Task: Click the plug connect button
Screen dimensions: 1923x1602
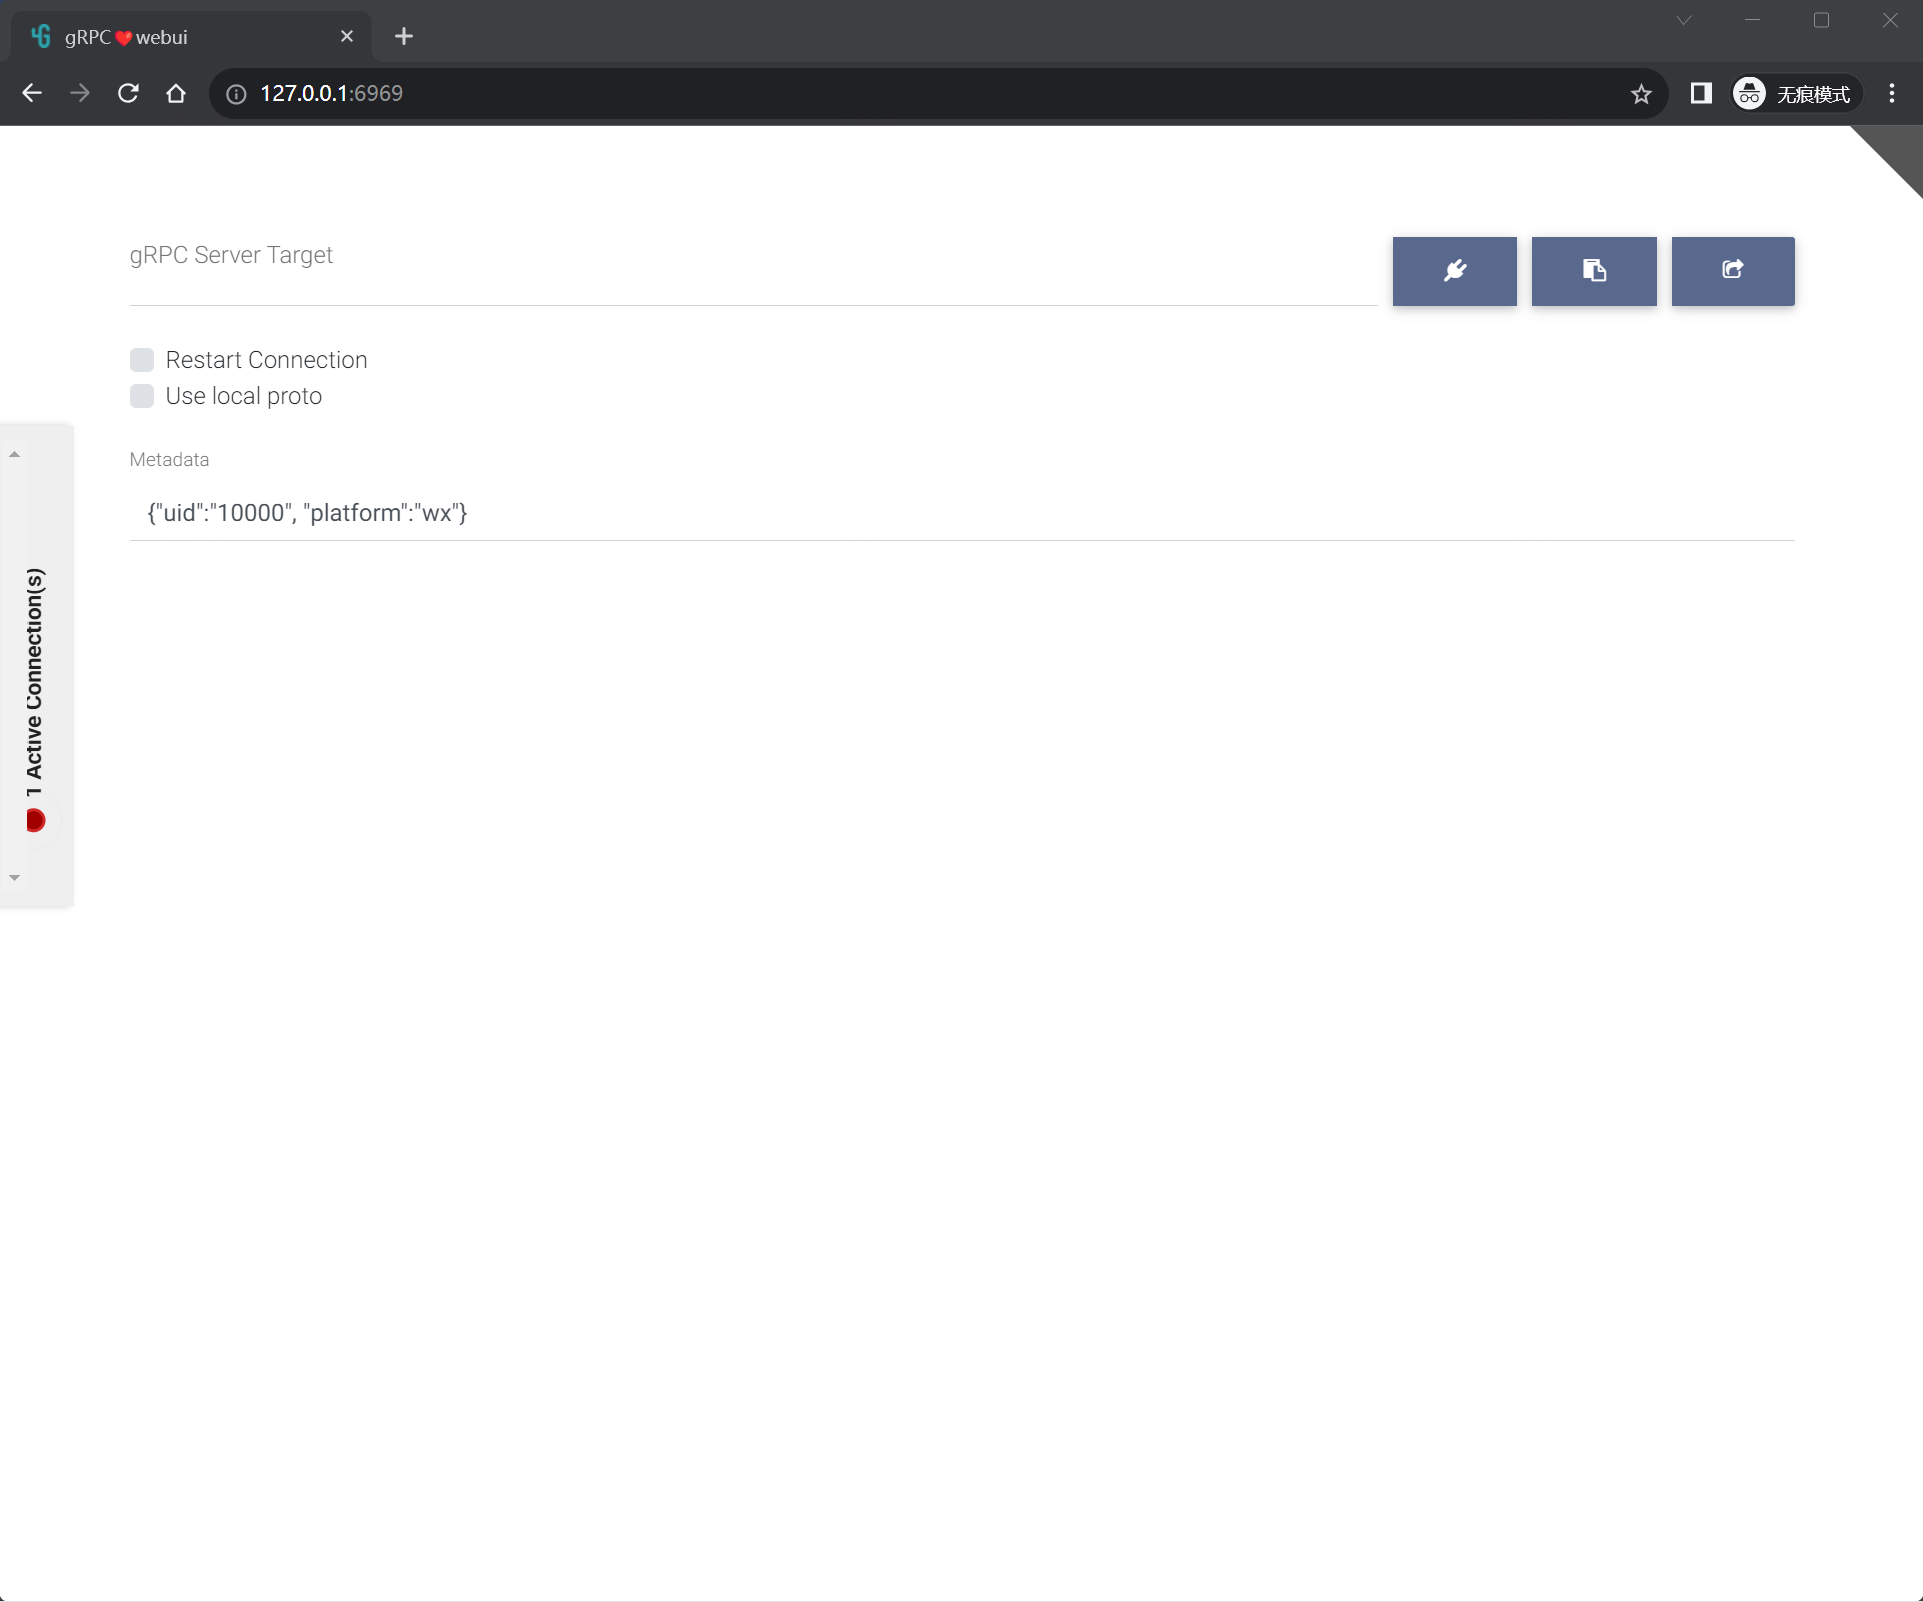Action: (1454, 271)
